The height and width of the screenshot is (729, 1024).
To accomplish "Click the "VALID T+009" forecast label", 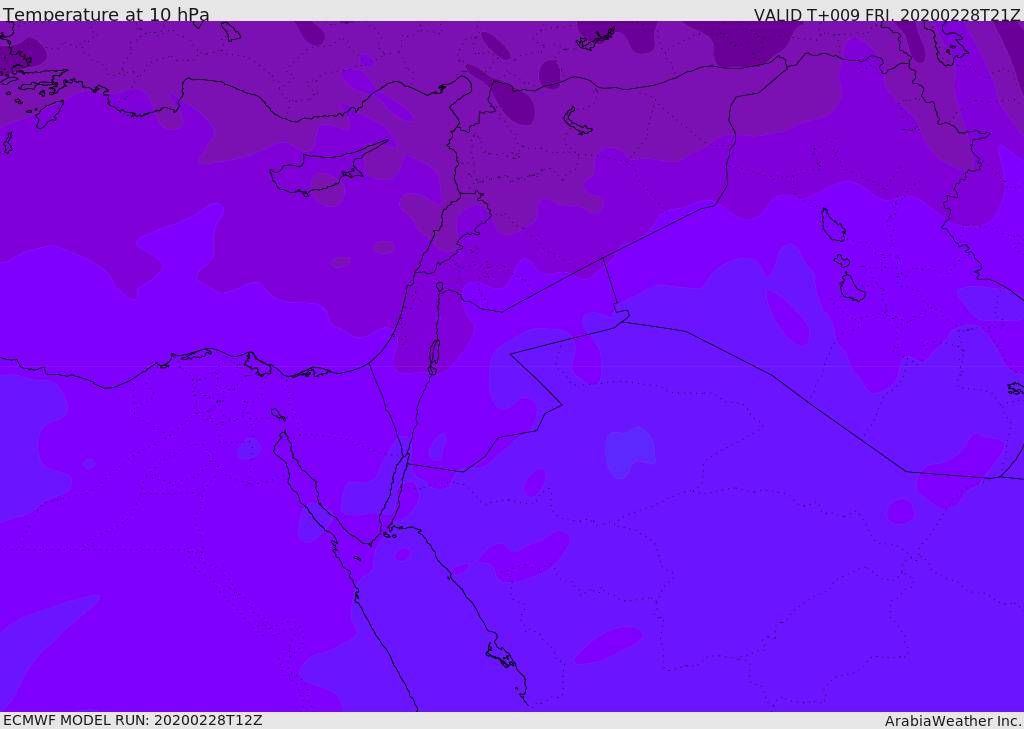I will pos(802,15).
